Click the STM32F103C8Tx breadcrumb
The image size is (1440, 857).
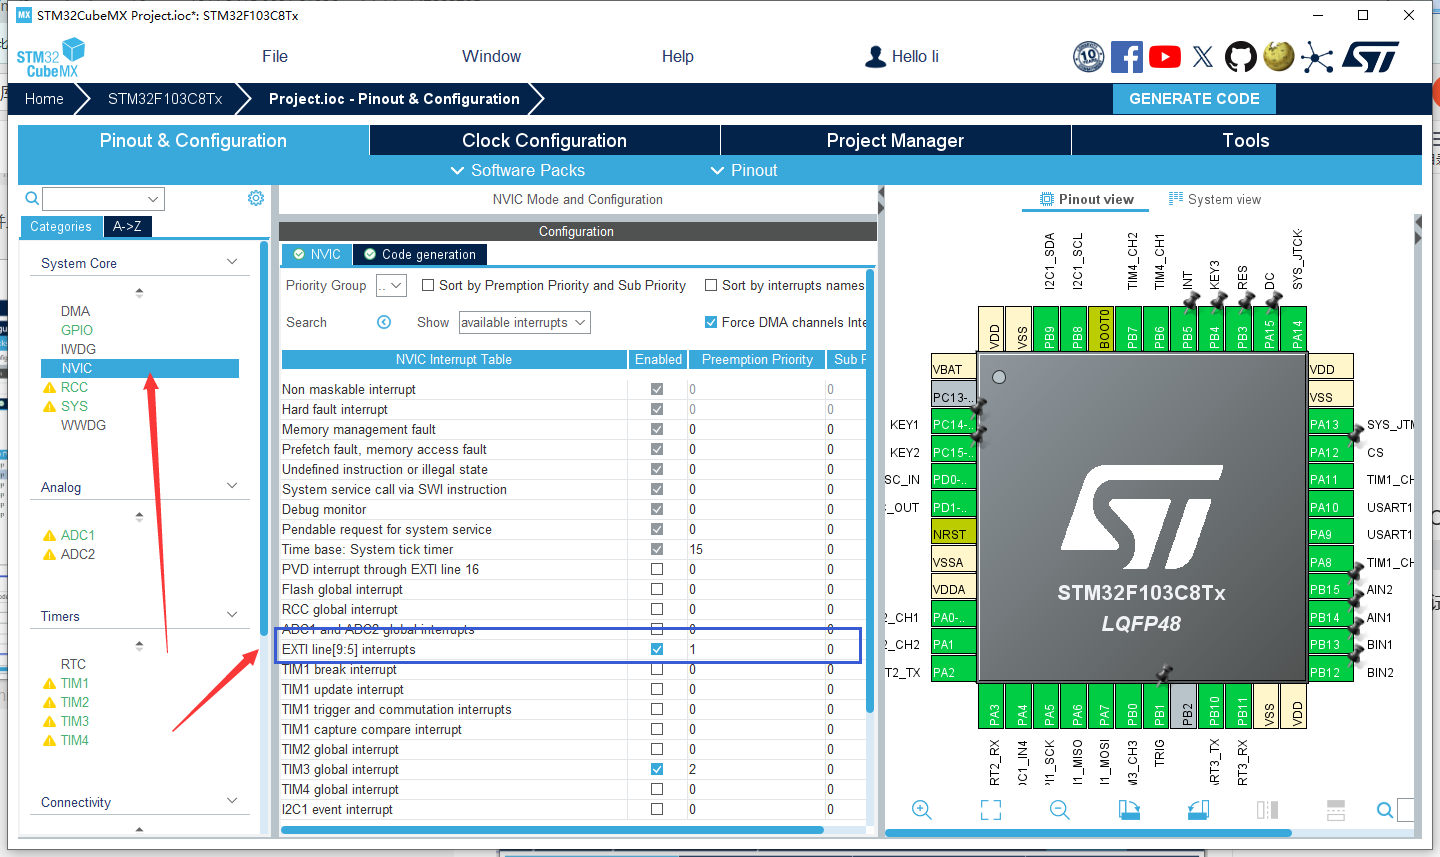165,98
